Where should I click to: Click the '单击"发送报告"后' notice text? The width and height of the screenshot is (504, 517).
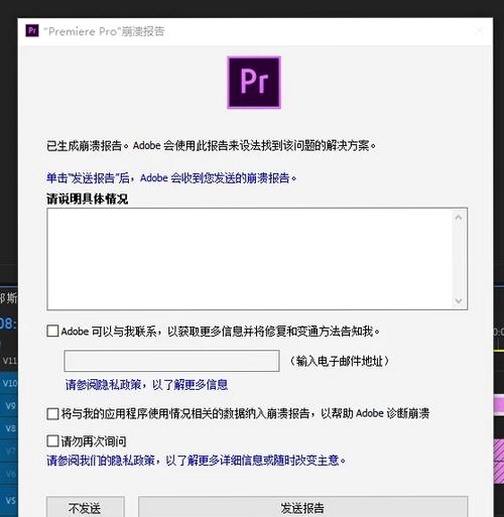pos(171,178)
